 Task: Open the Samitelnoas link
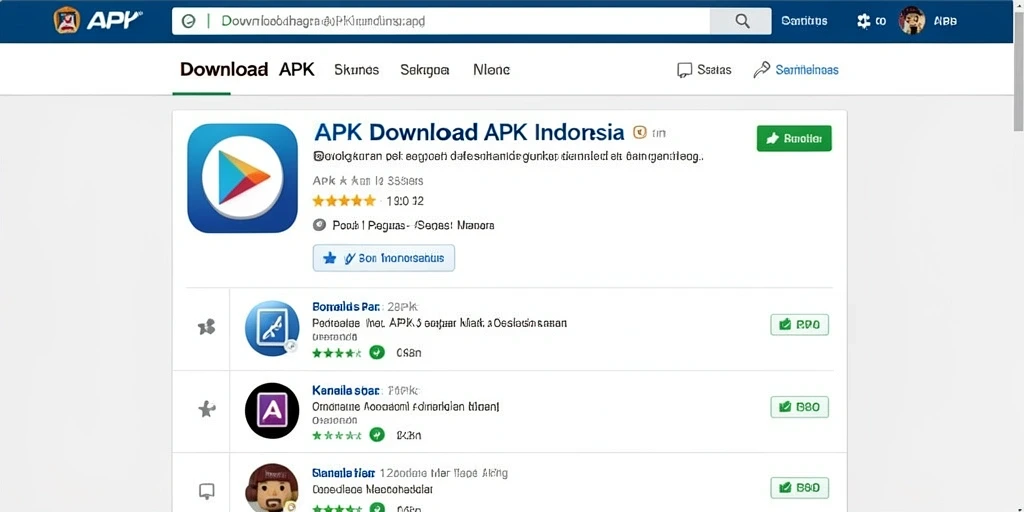click(x=807, y=70)
